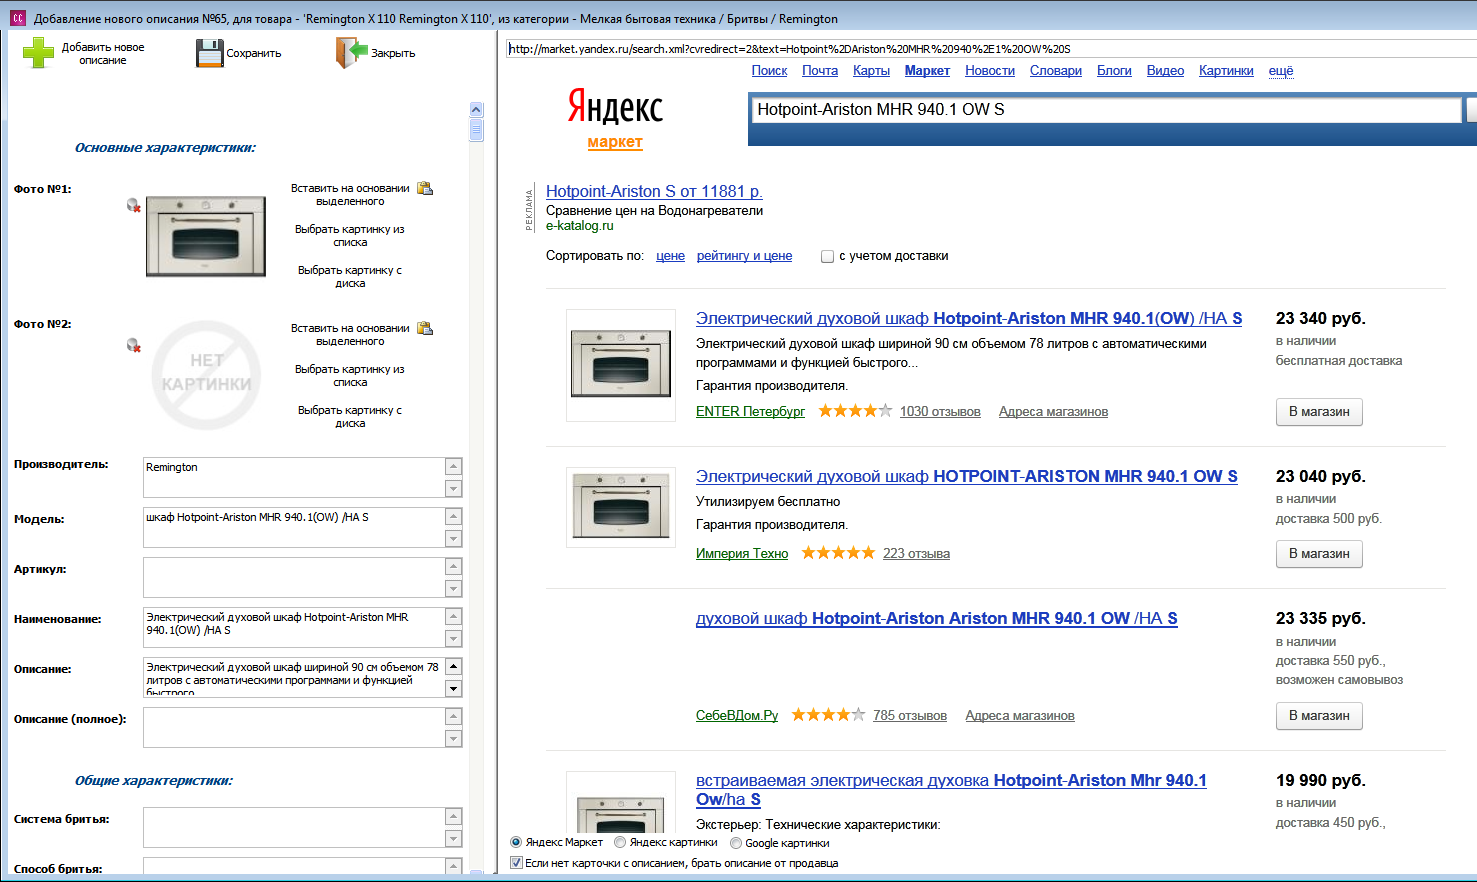Click first search result oven thumbnail
Image resolution: width=1477 pixels, height=882 pixels.
[x=621, y=364]
